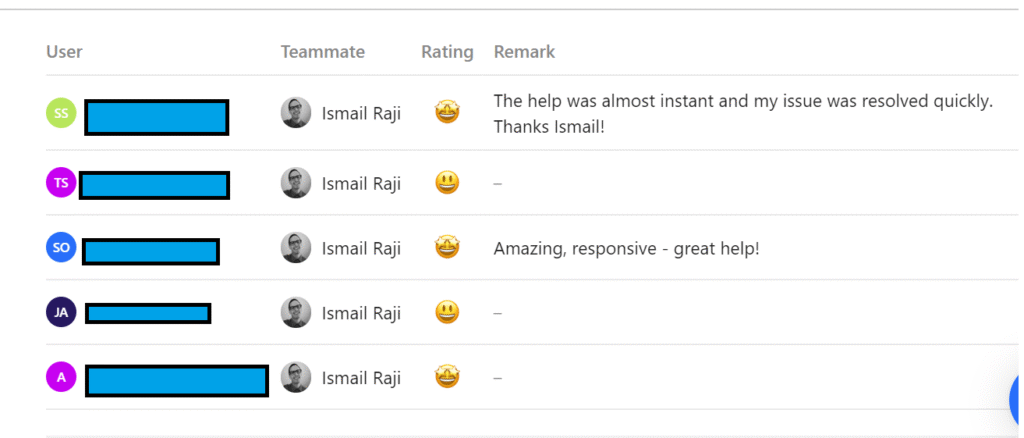The image size is (1024, 438).
Task: Click star-struck rating emoji in A row
Action: tap(447, 377)
